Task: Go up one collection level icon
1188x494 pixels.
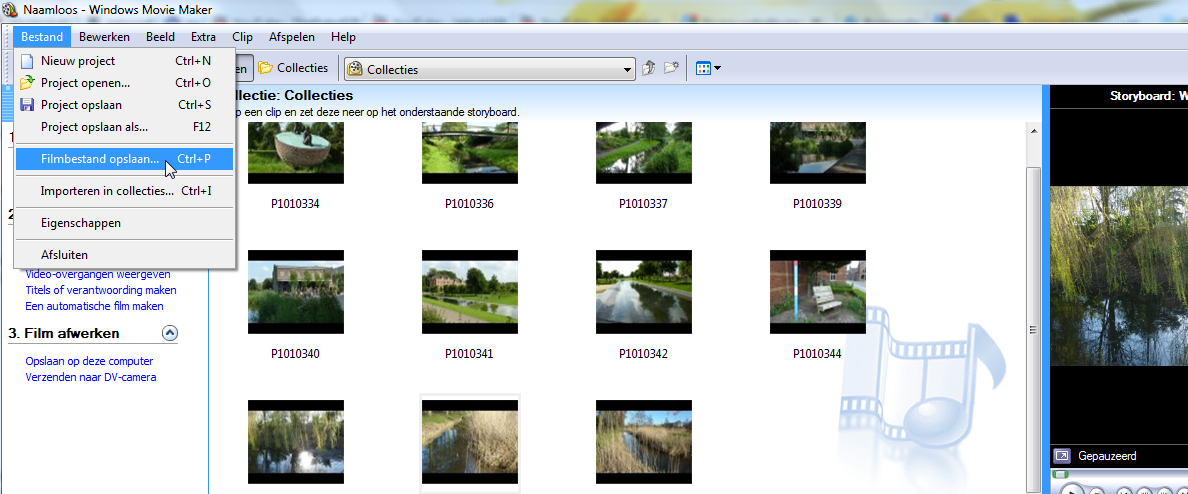Action: [x=649, y=69]
